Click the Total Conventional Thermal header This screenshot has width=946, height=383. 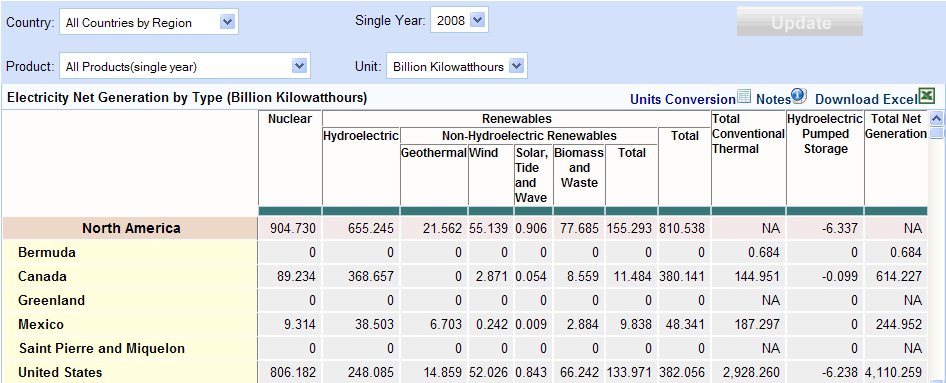748,134
